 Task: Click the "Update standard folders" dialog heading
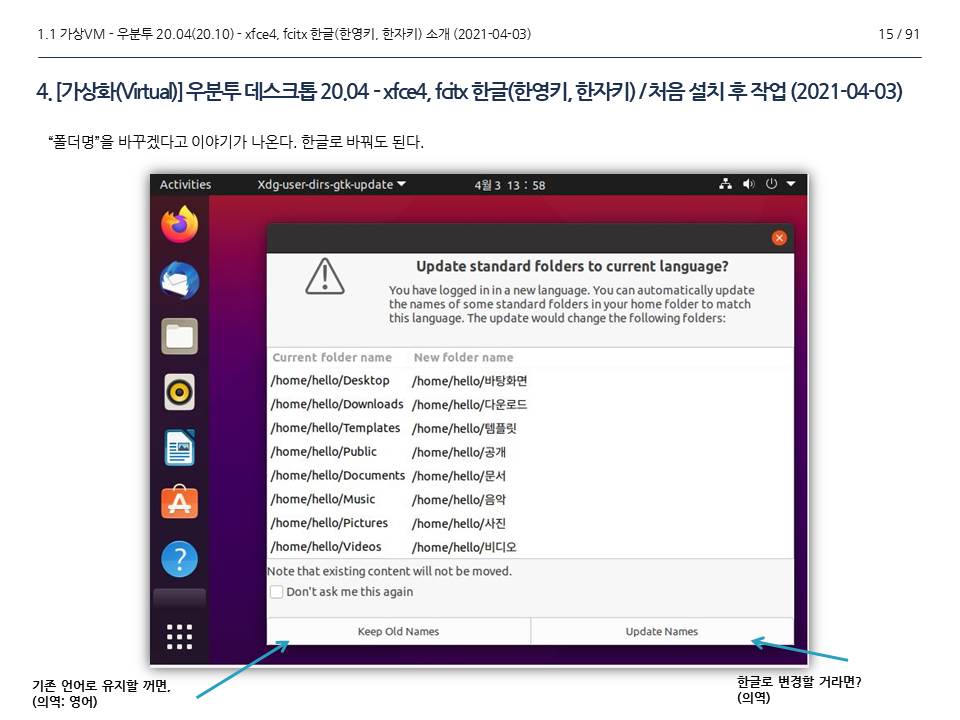[572, 266]
